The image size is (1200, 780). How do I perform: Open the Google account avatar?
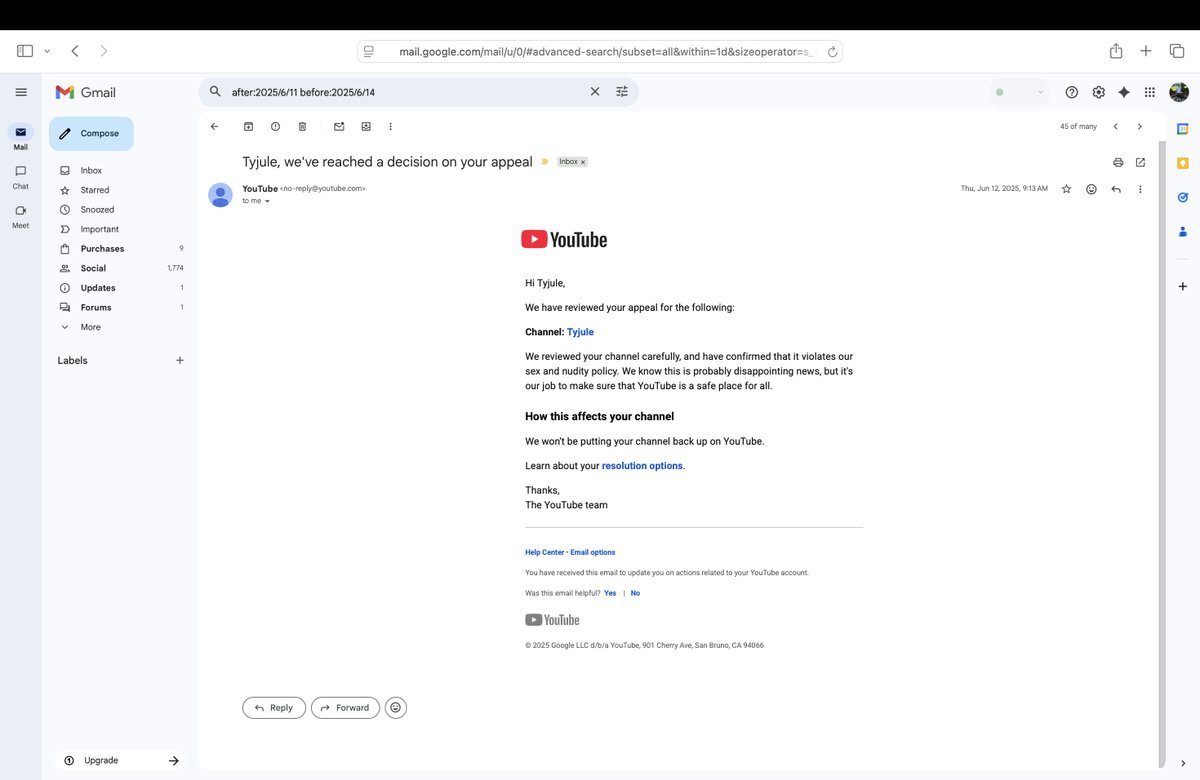[1179, 92]
